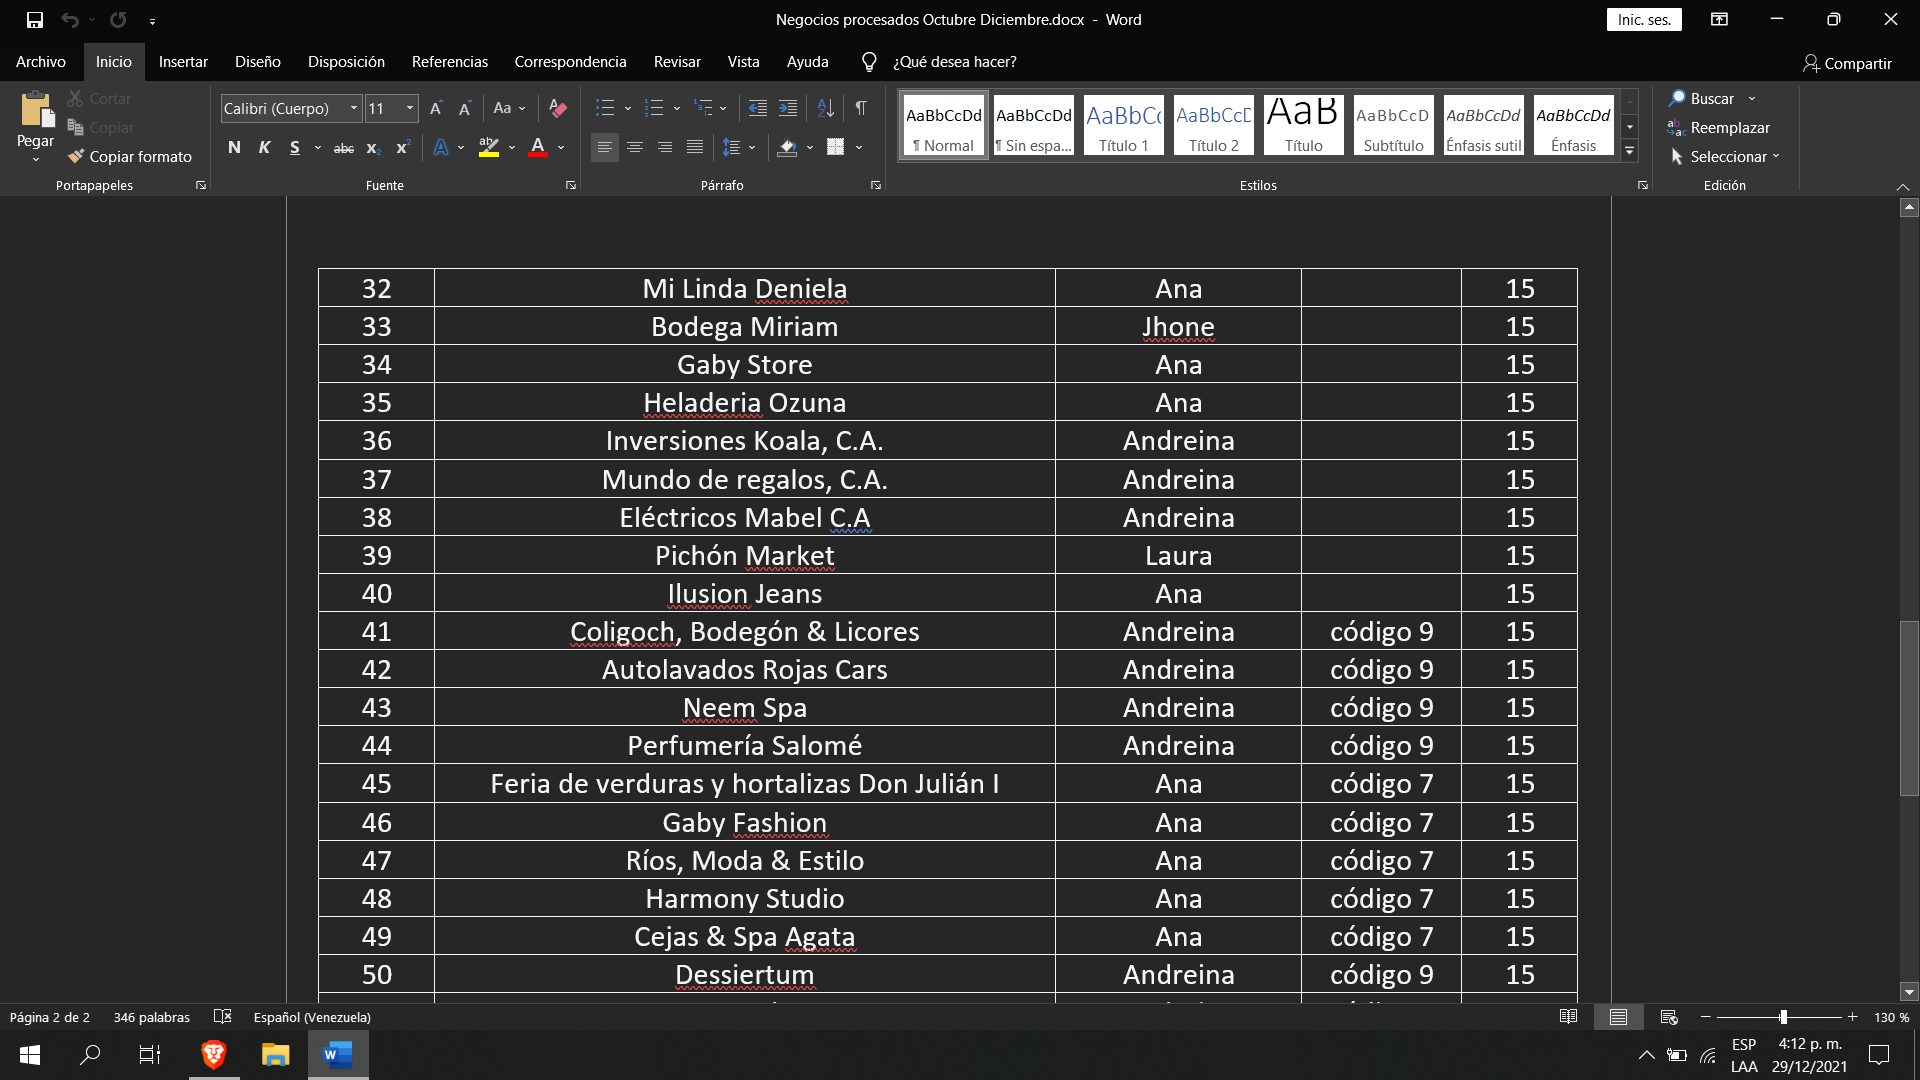This screenshot has height=1080, width=1920.
Task: Click the Inic. ses. sign-in button
Action: point(1644,20)
